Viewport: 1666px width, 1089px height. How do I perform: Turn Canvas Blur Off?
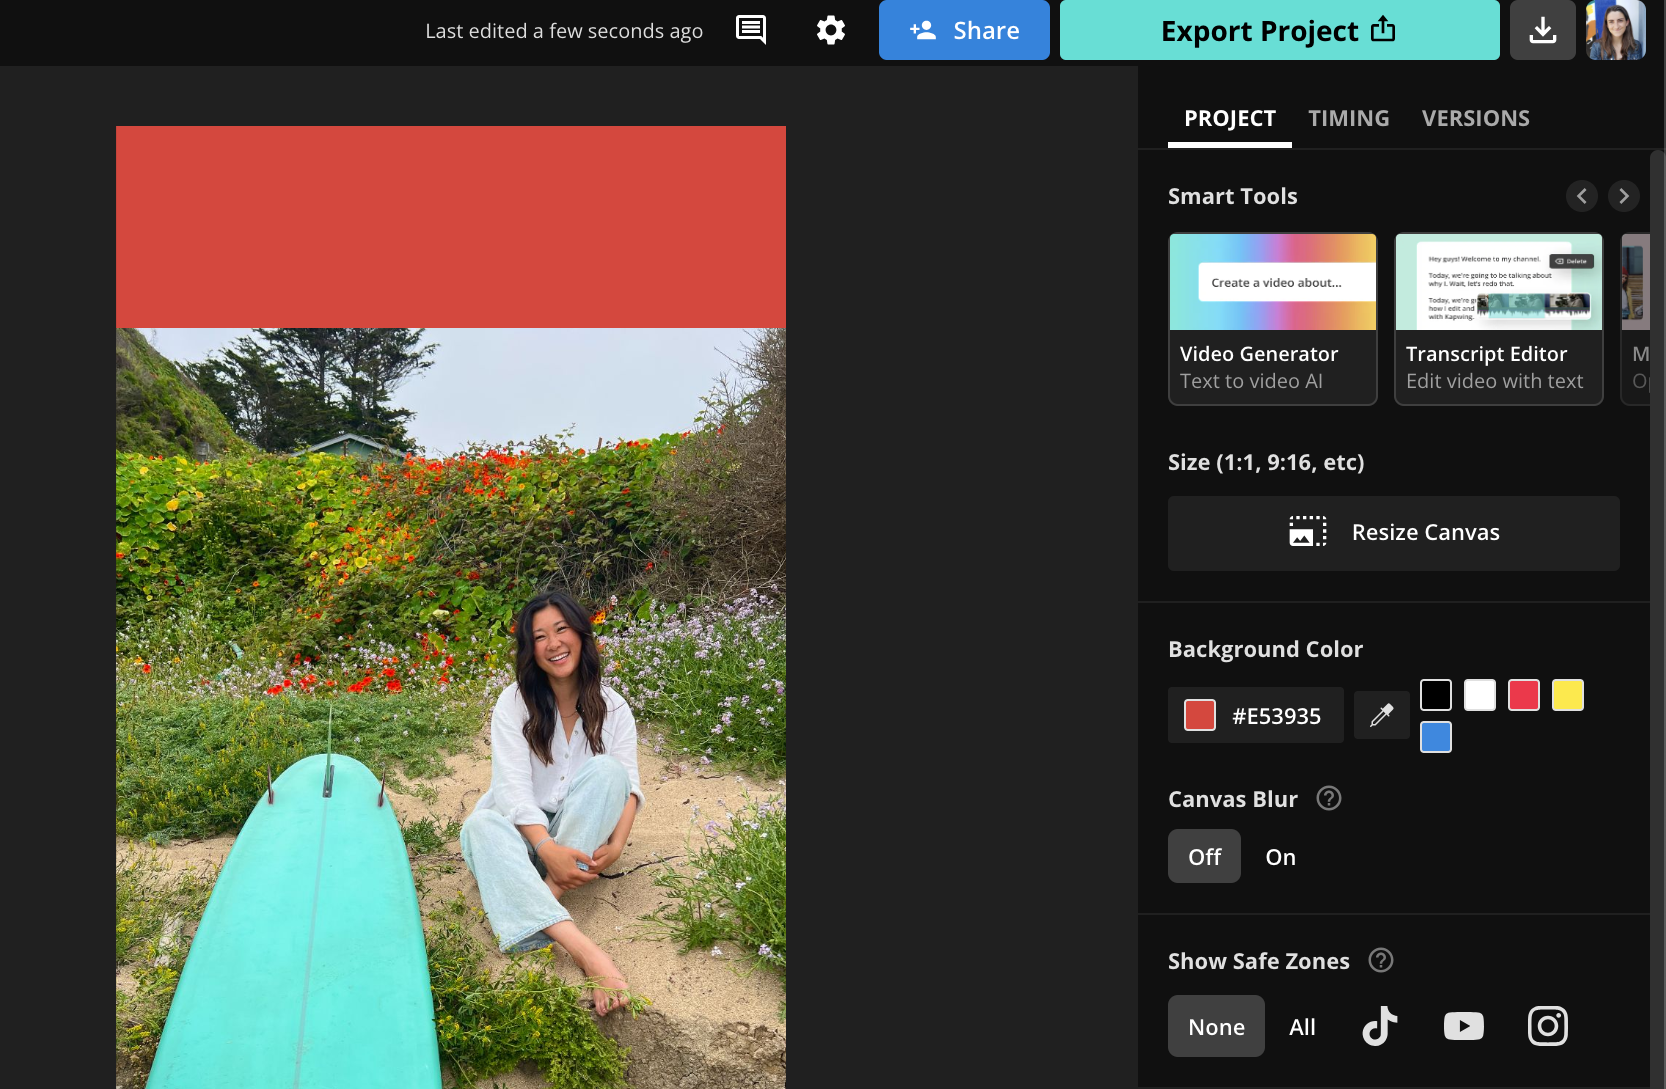(x=1204, y=857)
